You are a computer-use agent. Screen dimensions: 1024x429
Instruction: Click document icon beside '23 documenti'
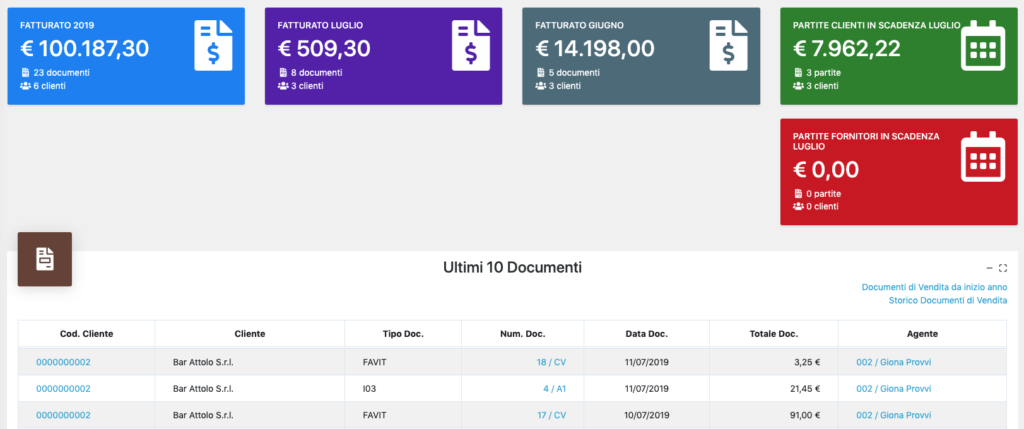[25, 73]
